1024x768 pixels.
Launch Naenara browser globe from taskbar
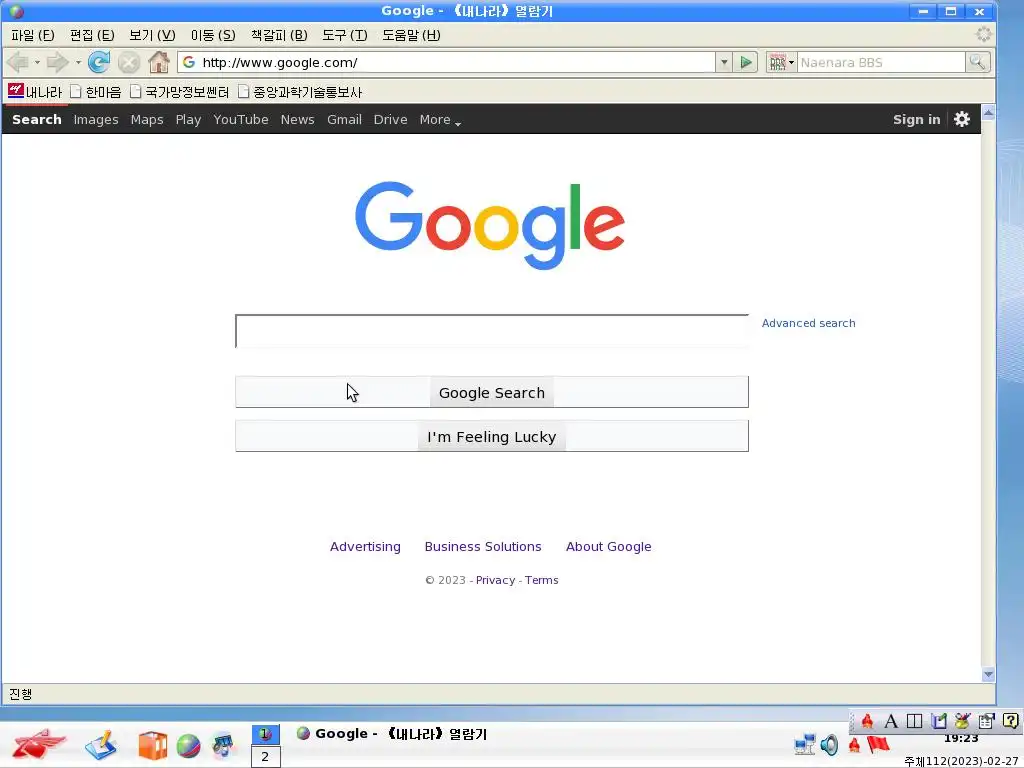[x=188, y=746]
